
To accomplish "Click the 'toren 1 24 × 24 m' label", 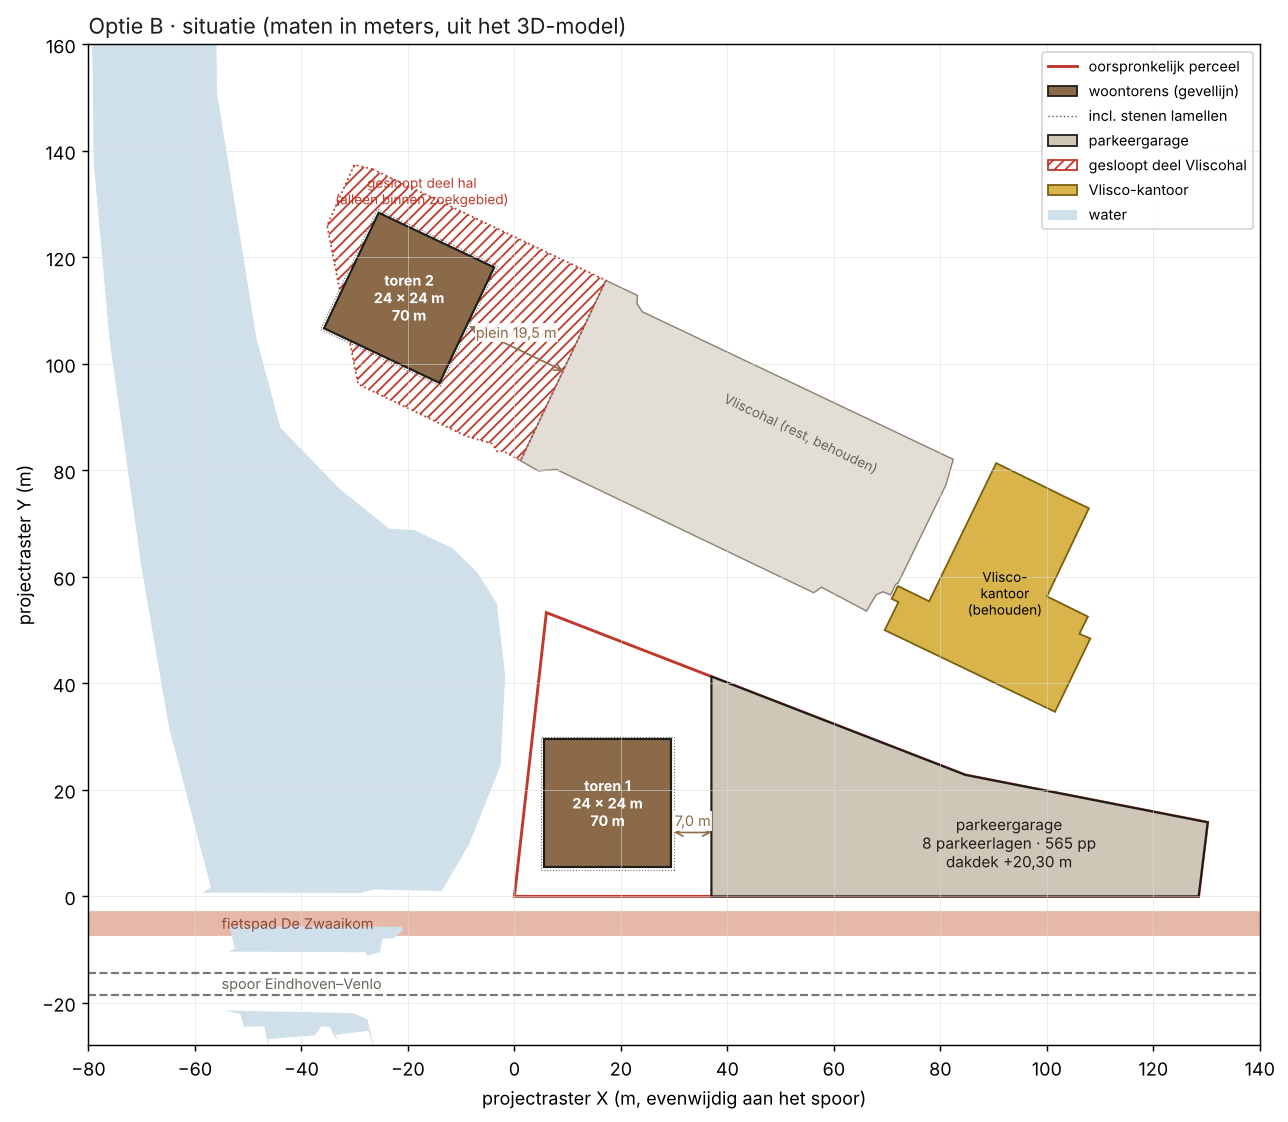I will pyautogui.click(x=607, y=804).
